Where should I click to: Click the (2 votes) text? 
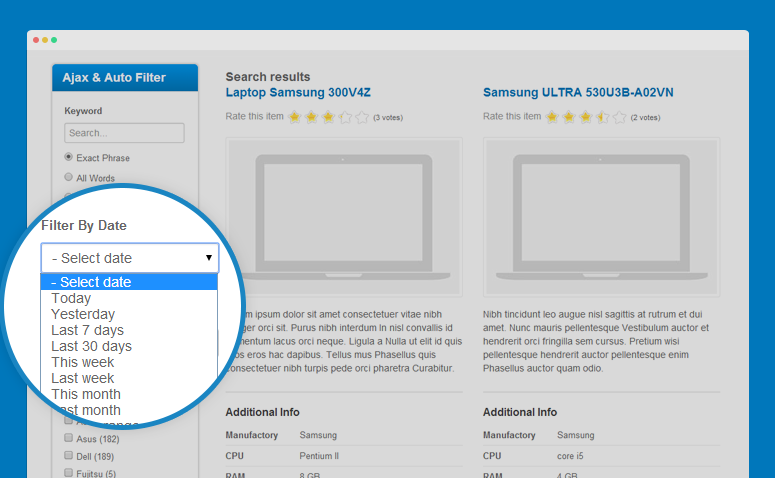pos(646,118)
